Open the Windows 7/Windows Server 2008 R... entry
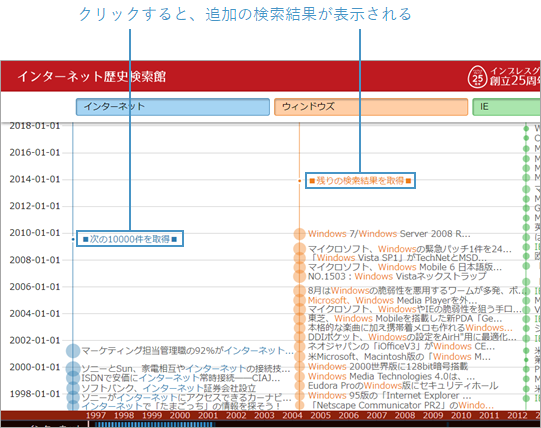Screen dimensions: 541x428 [x=389, y=234]
